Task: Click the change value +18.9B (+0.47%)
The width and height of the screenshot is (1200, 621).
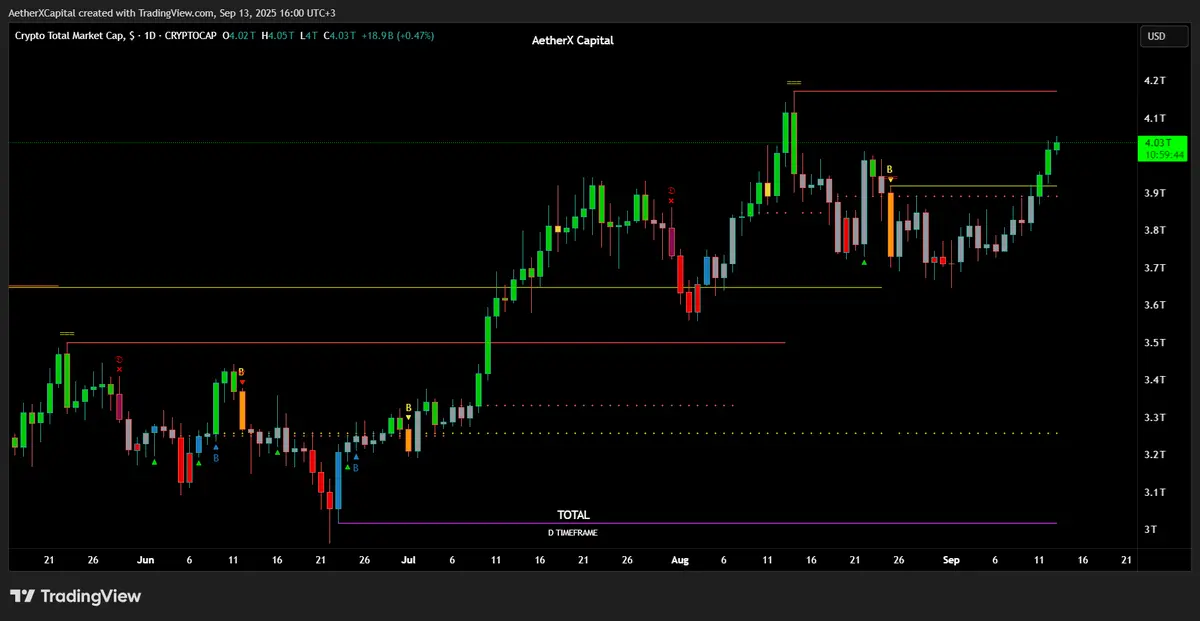Action: click(x=398, y=36)
